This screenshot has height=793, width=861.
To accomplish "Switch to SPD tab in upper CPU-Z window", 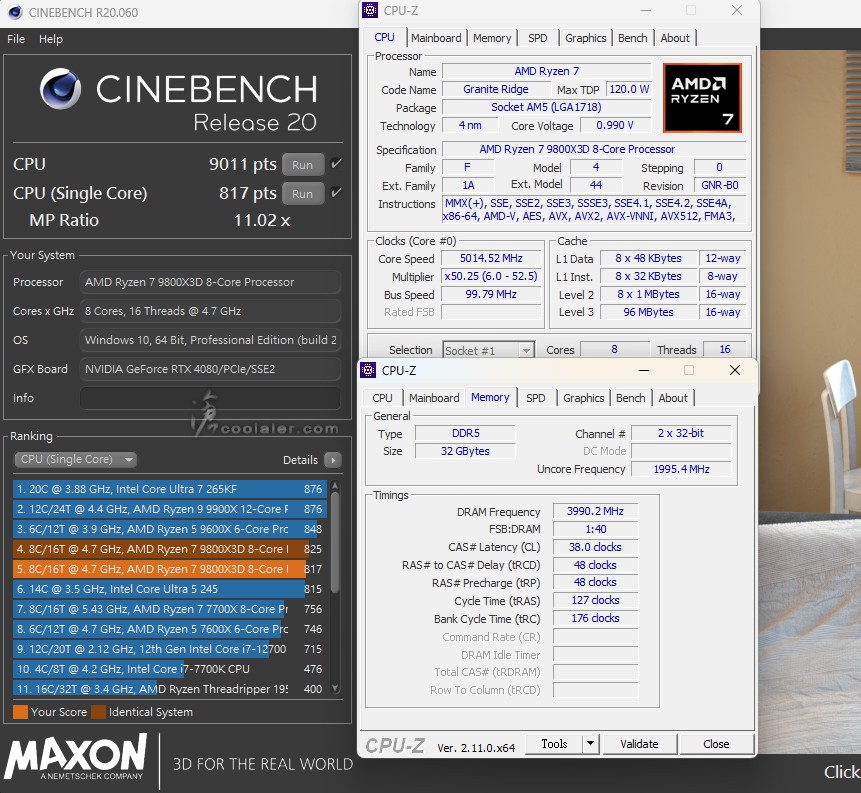I will point(538,38).
